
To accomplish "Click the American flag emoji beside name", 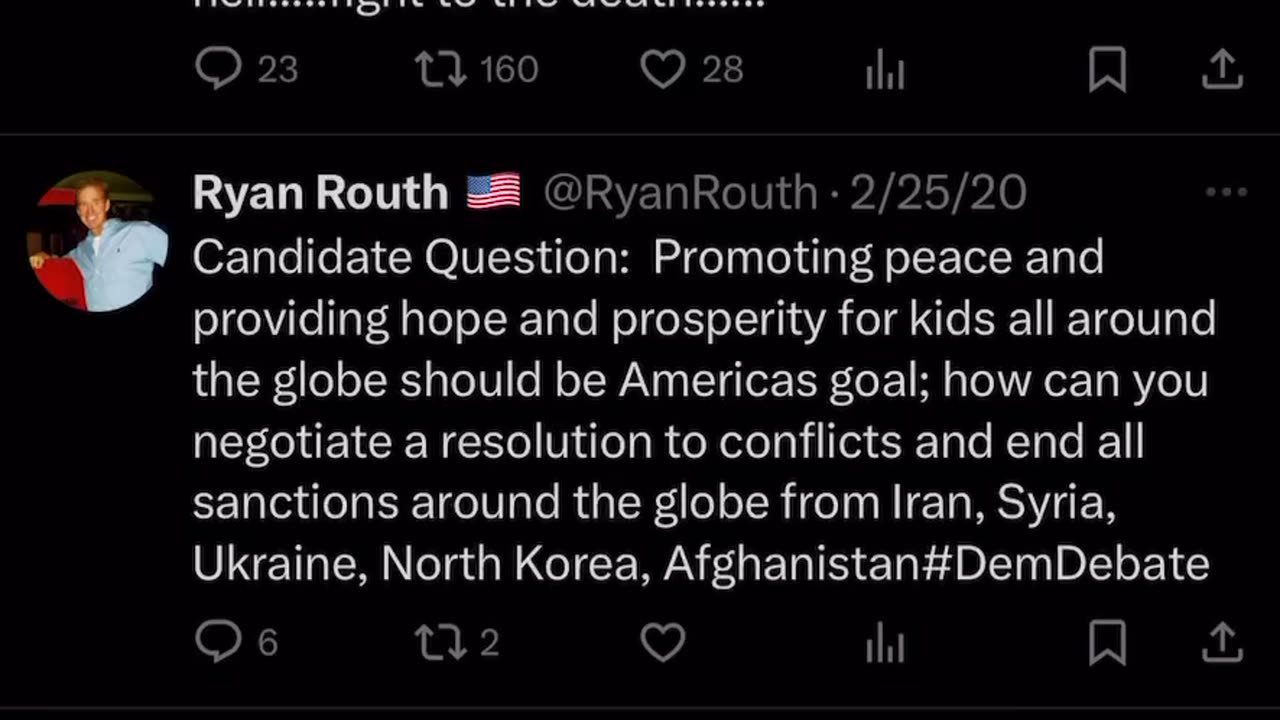I will click(x=494, y=191).
